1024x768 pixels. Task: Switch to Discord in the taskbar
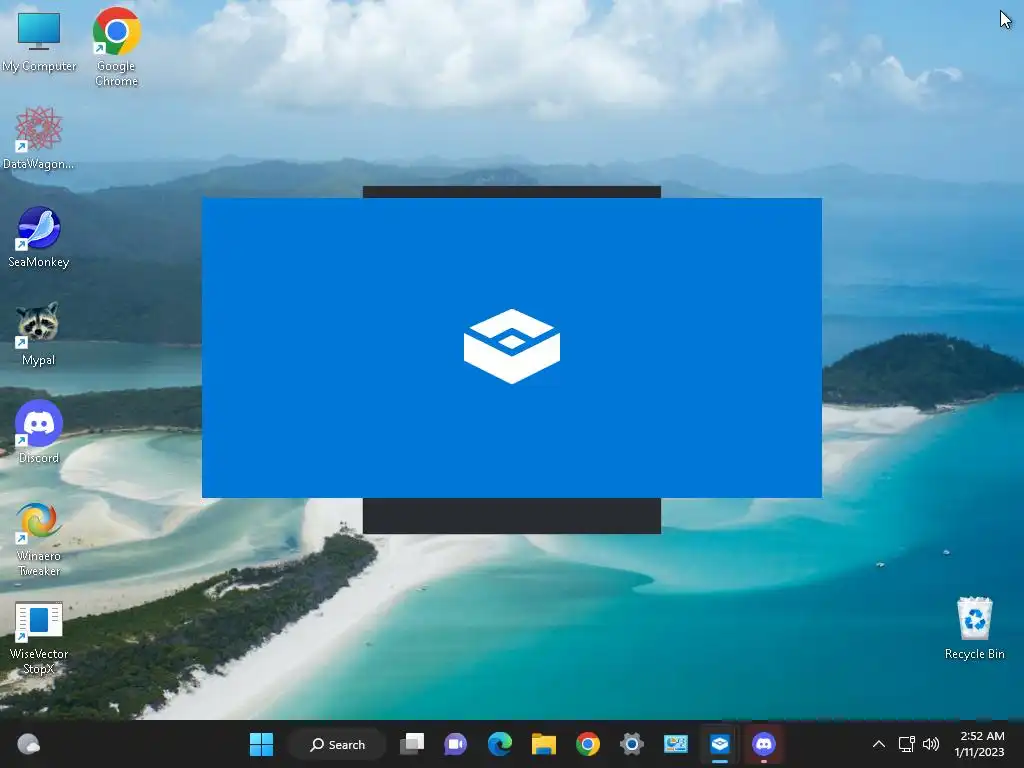[x=763, y=744]
